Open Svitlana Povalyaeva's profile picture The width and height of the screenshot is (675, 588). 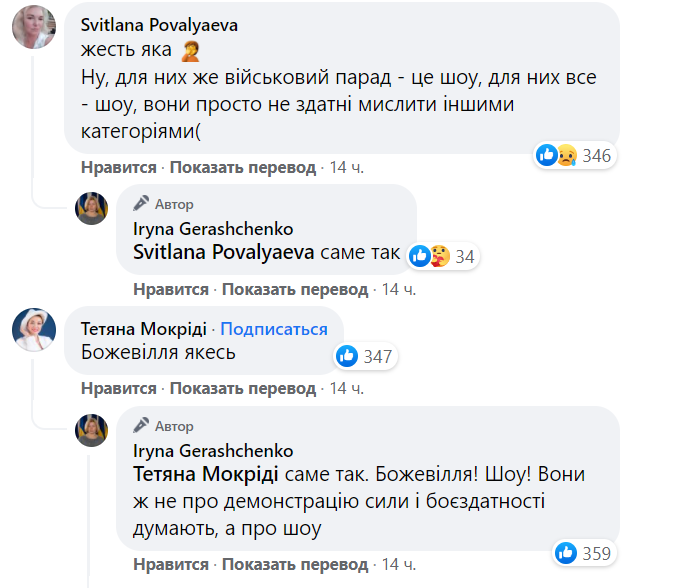click(x=33, y=27)
